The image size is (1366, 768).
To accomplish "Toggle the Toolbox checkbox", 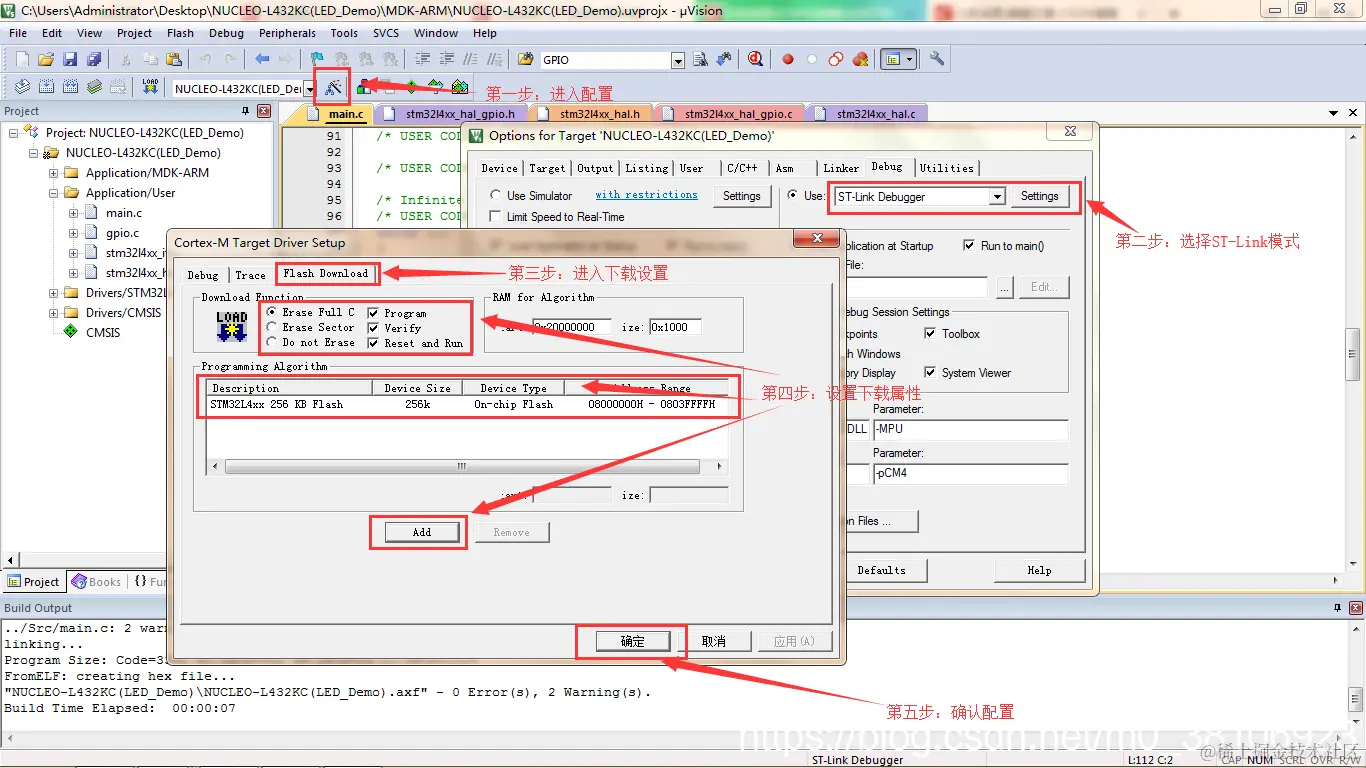I will tap(930, 334).
